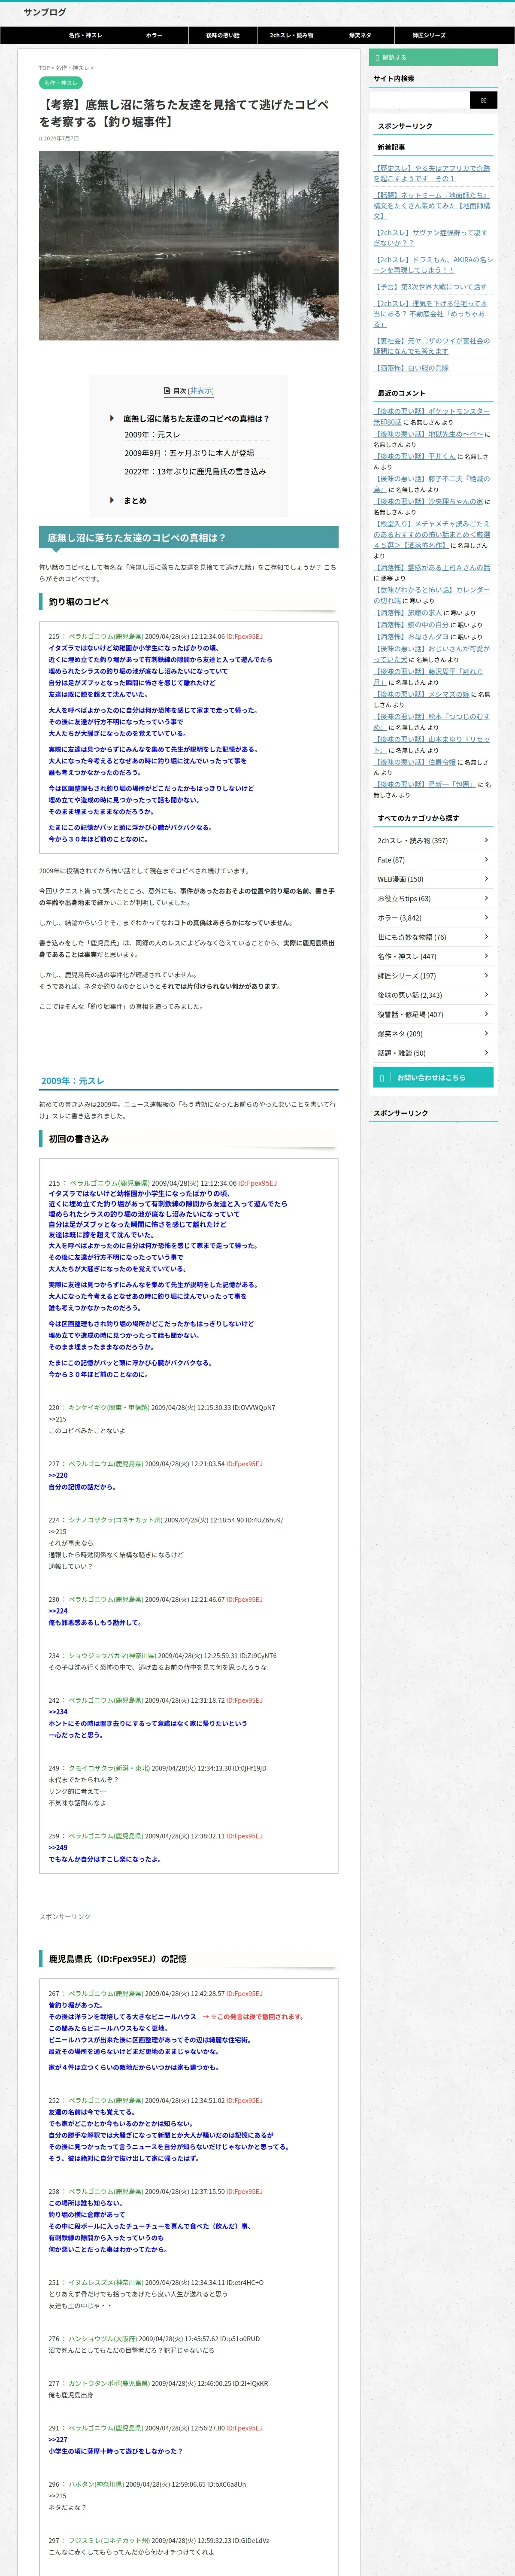The image size is (515, 2576).
Task: Click the chevron on 世にも奇妙な物語 (76) row
Action: pos(487,937)
